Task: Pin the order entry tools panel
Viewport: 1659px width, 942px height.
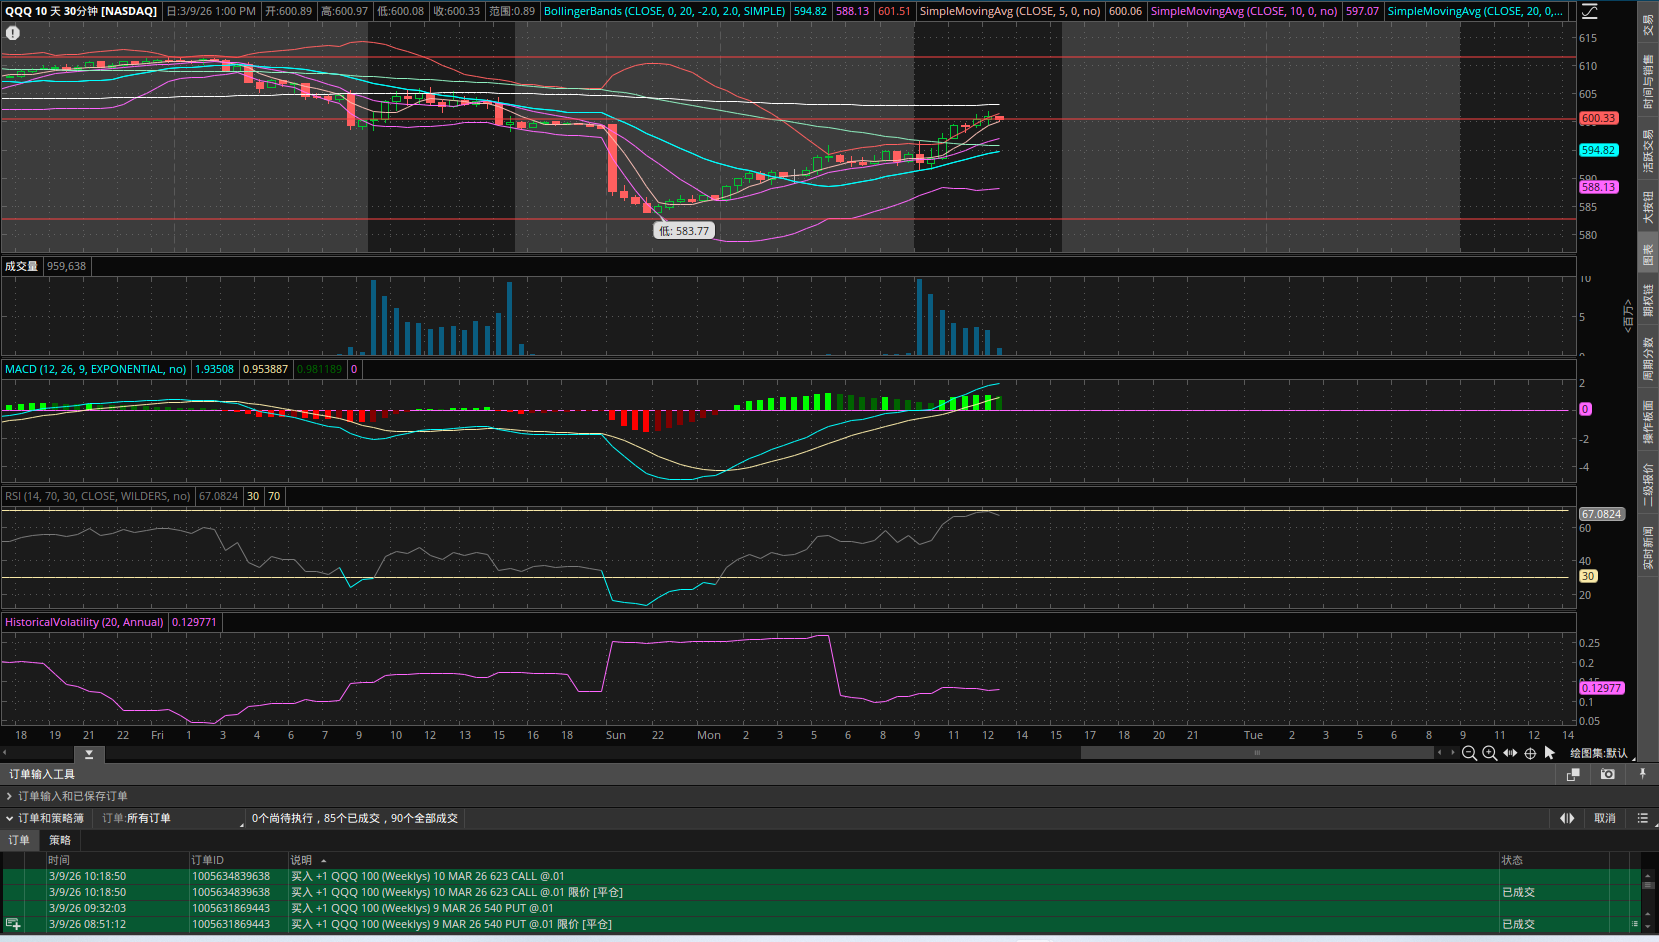Action: 1642,774
